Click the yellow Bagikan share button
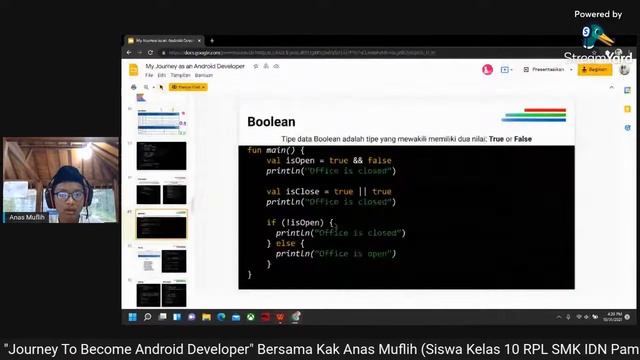Viewport: 640px width, 360px height. [595, 70]
